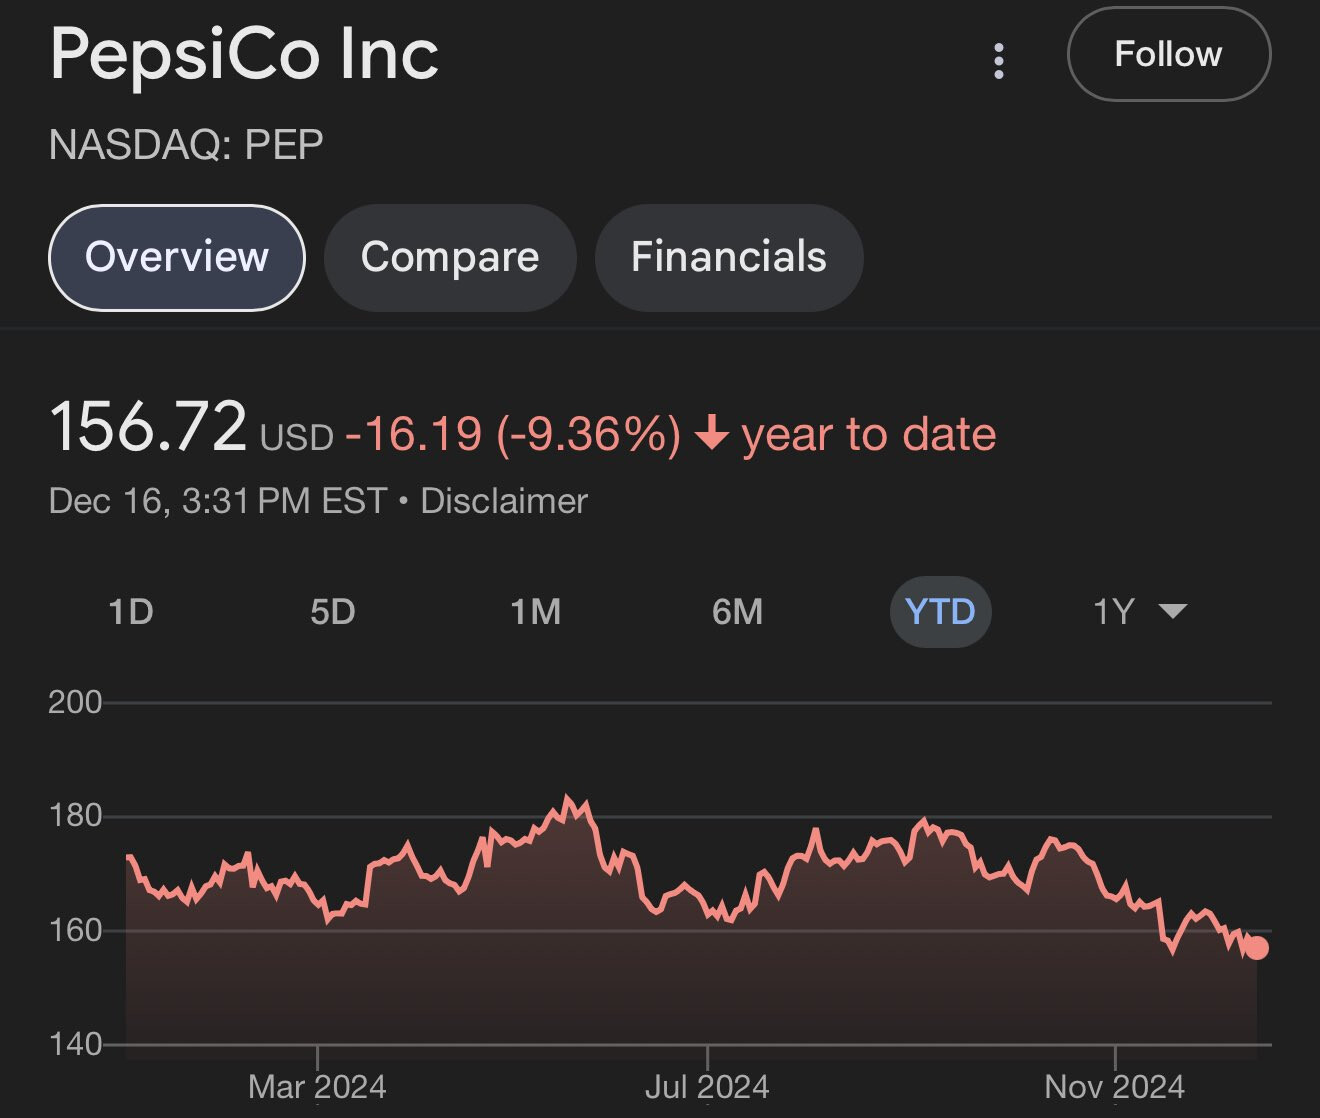Follow PepsiCo Inc stock
The width and height of the screenshot is (1320, 1118).
click(x=1169, y=54)
